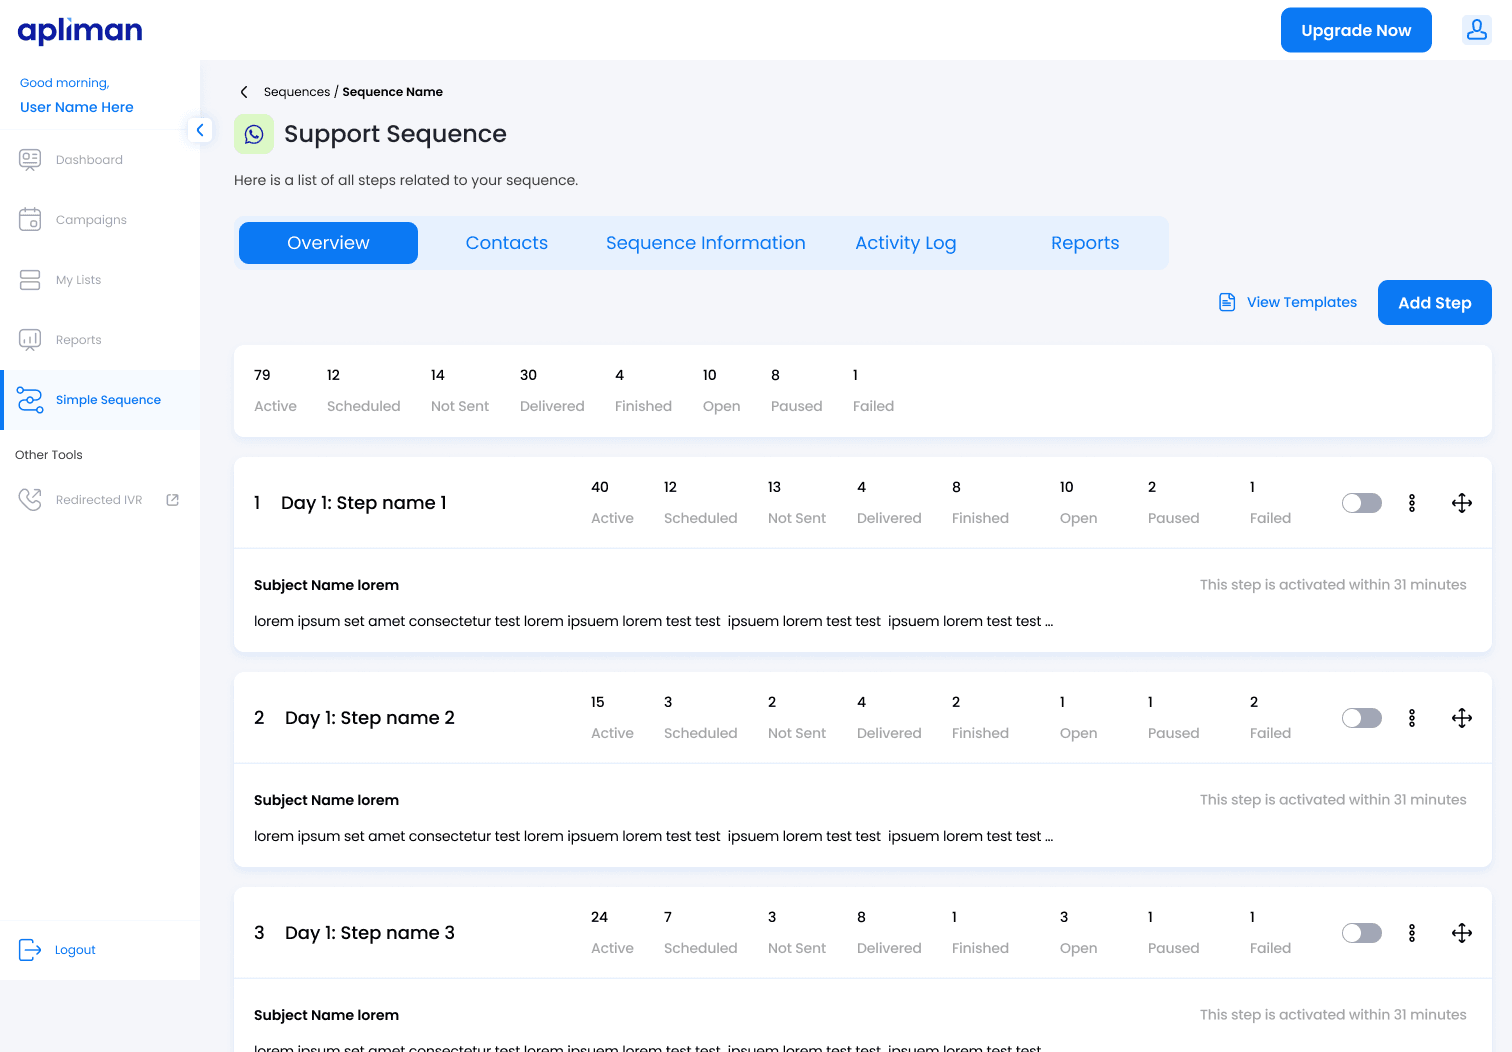Click the Logout link
Viewport: 1512px width, 1052px height.
pyautogui.click(x=75, y=950)
